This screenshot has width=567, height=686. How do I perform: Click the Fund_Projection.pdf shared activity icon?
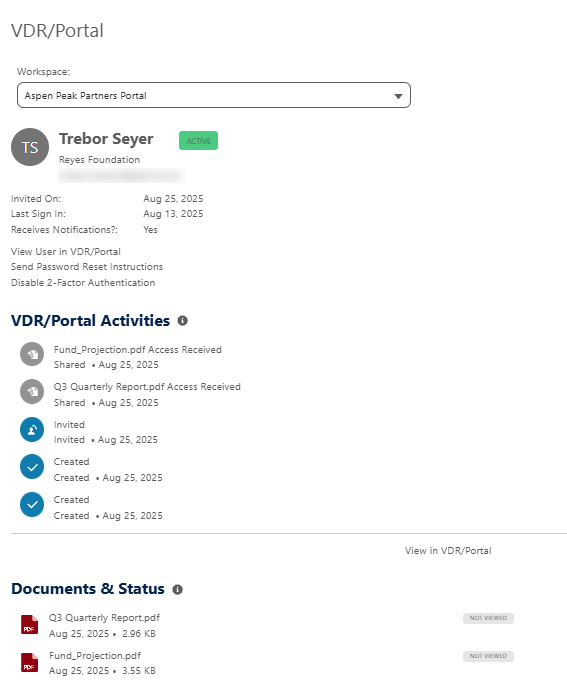point(32,354)
